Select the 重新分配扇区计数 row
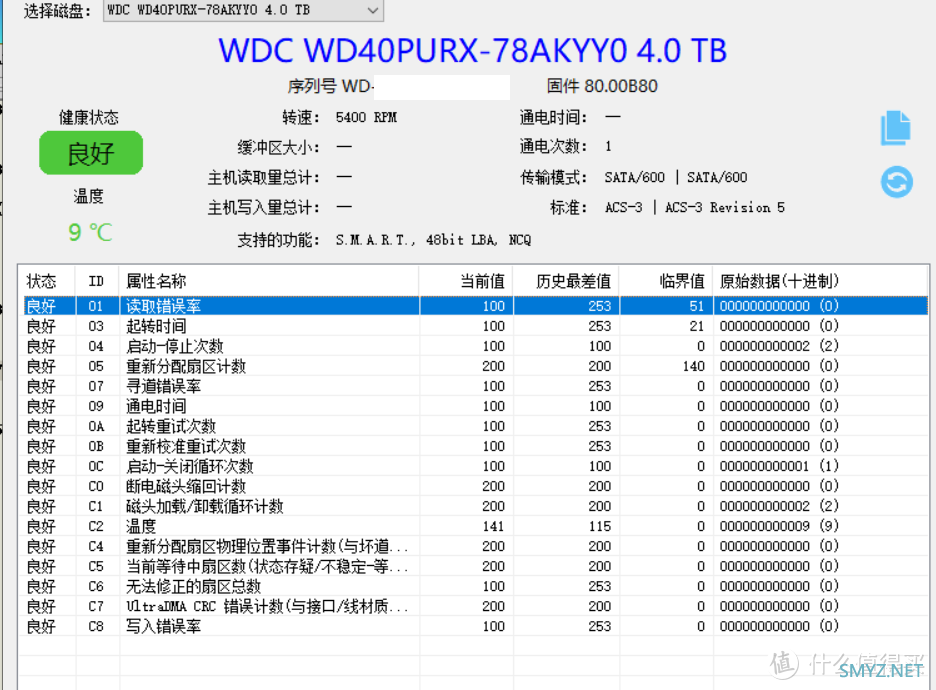 (475, 366)
